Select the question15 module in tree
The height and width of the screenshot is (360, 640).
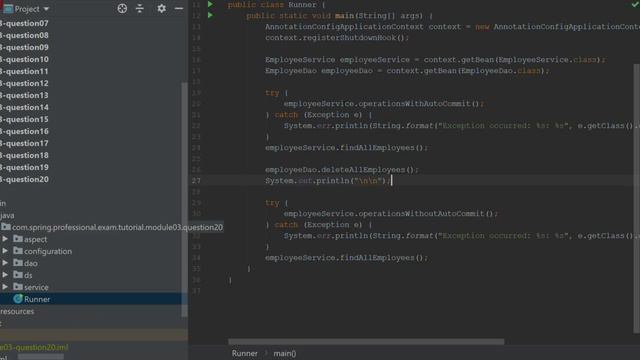(x=24, y=119)
